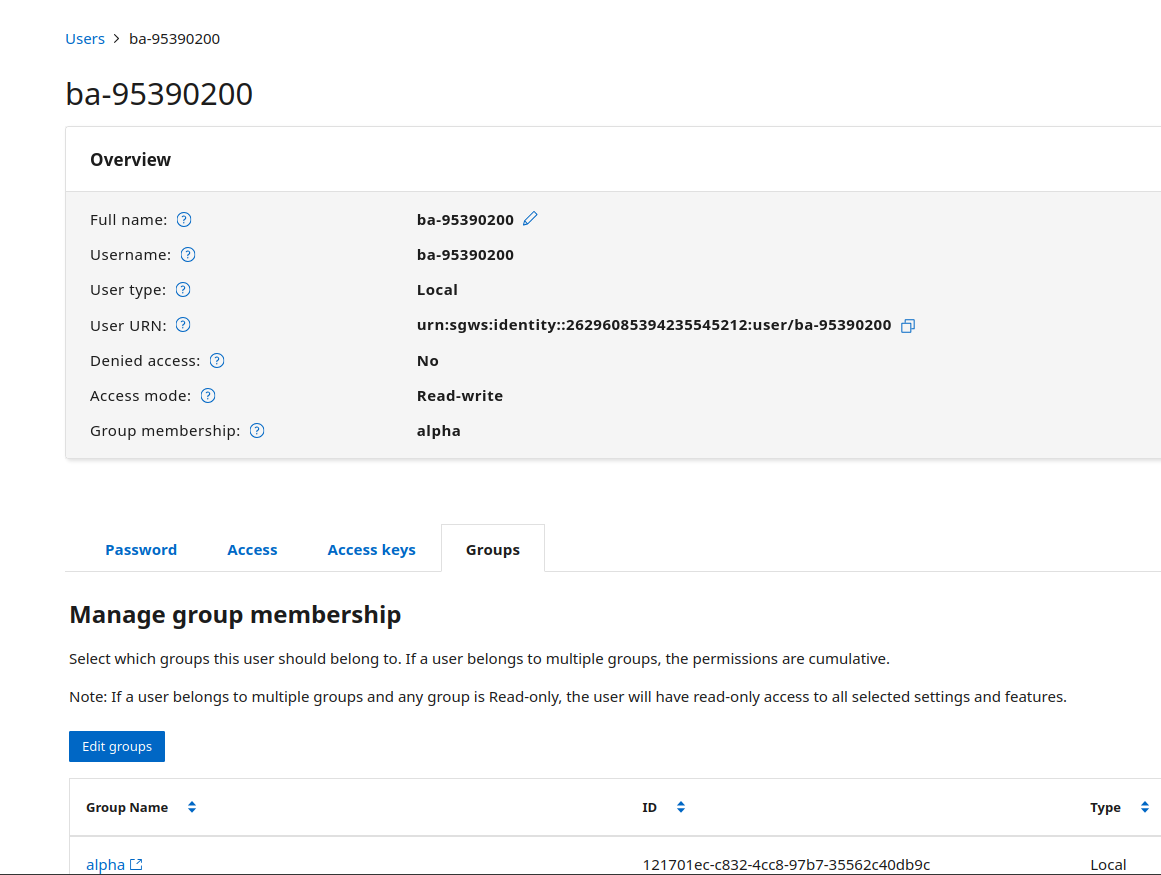The image size is (1161, 875).
Task: Click the group ID 121701ec-c832-4cc8-97b7-35562c40db9c
Action: point(786,865)
